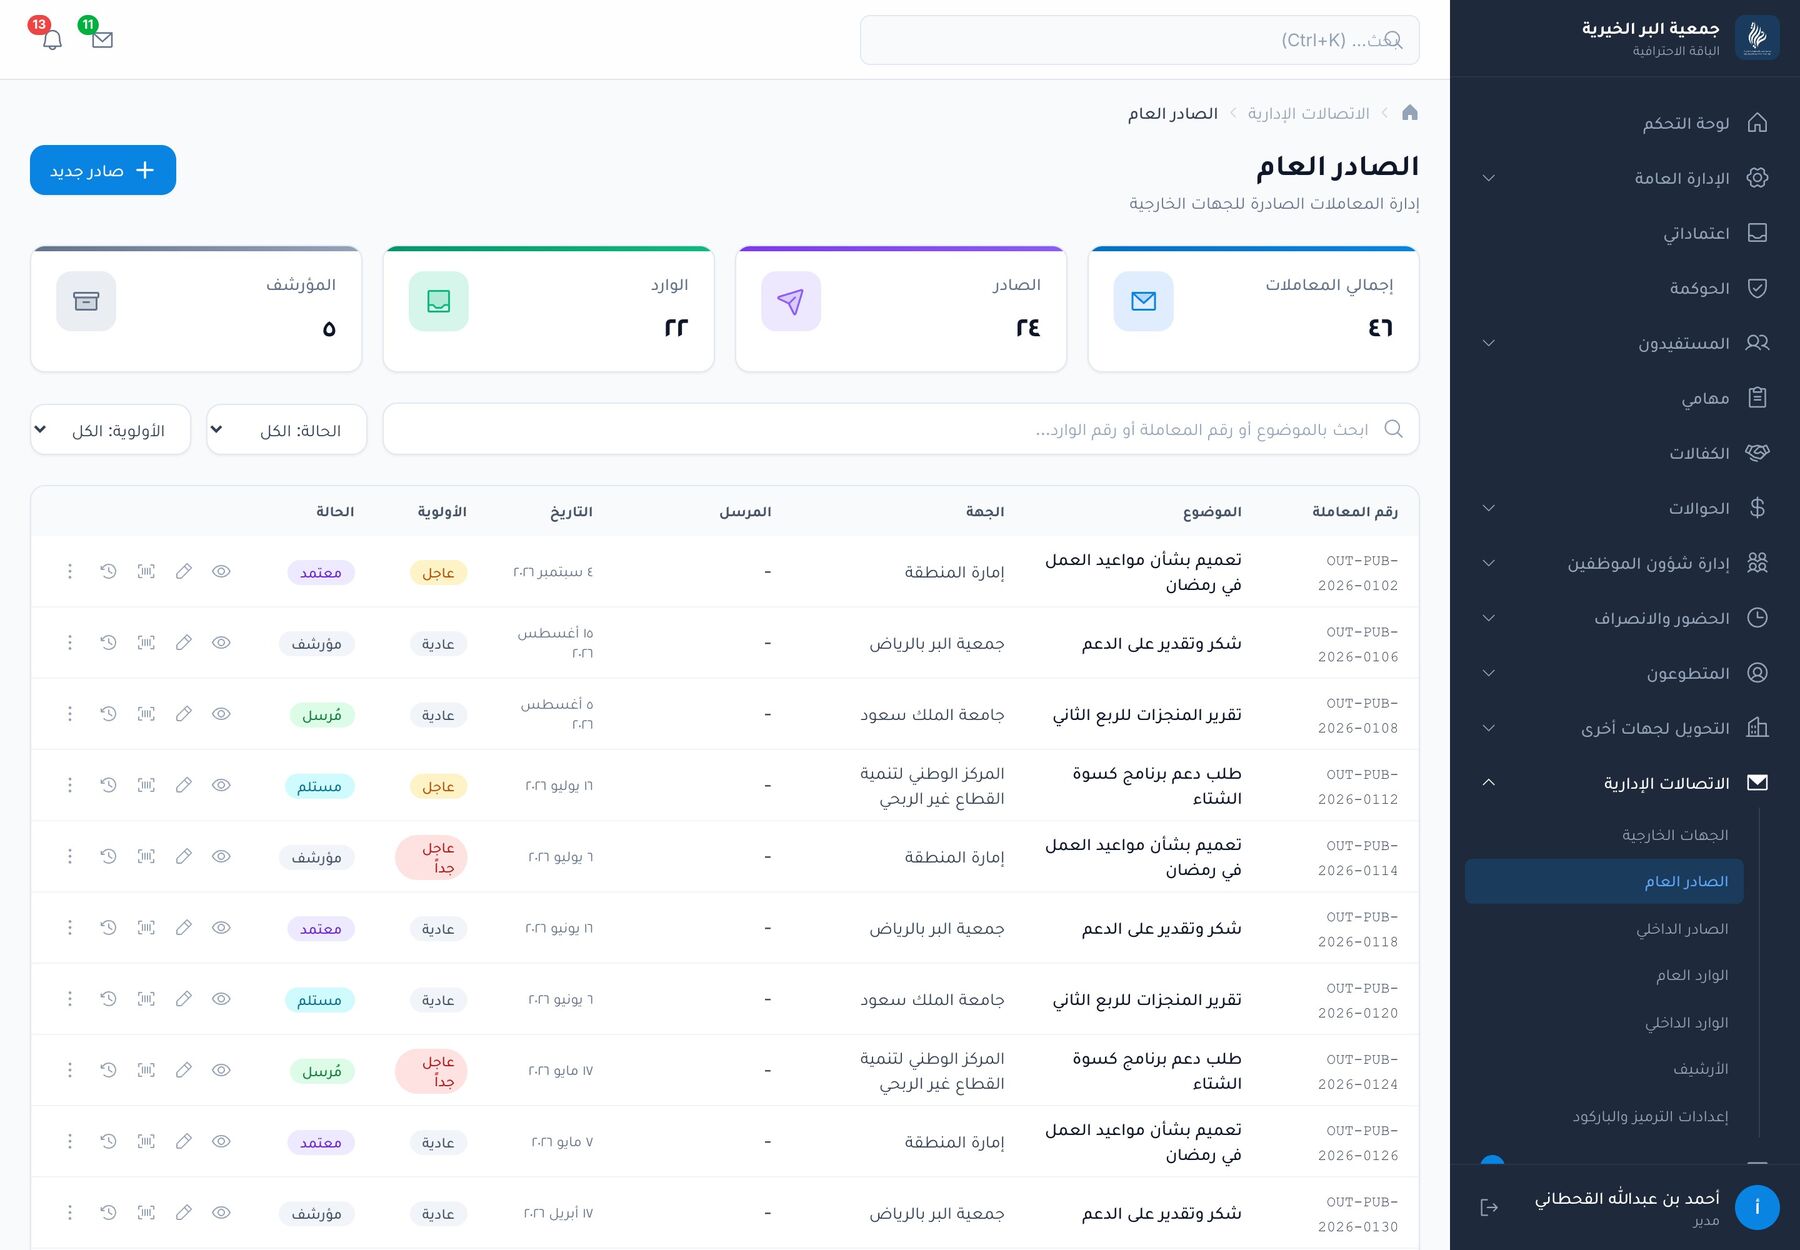Image resolution: width=1800 pixels, height=1250 pixels.
Task: Edit transaction OUT-PUB-2026-0114 with pencil icon
Action: point(184,856)
